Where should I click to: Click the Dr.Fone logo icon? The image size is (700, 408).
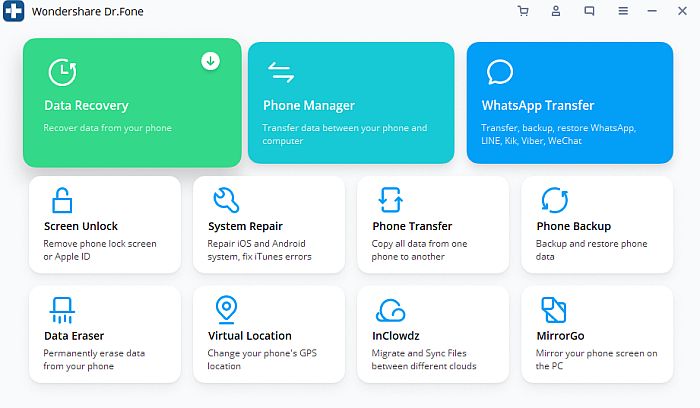click(x=13, y=11)
